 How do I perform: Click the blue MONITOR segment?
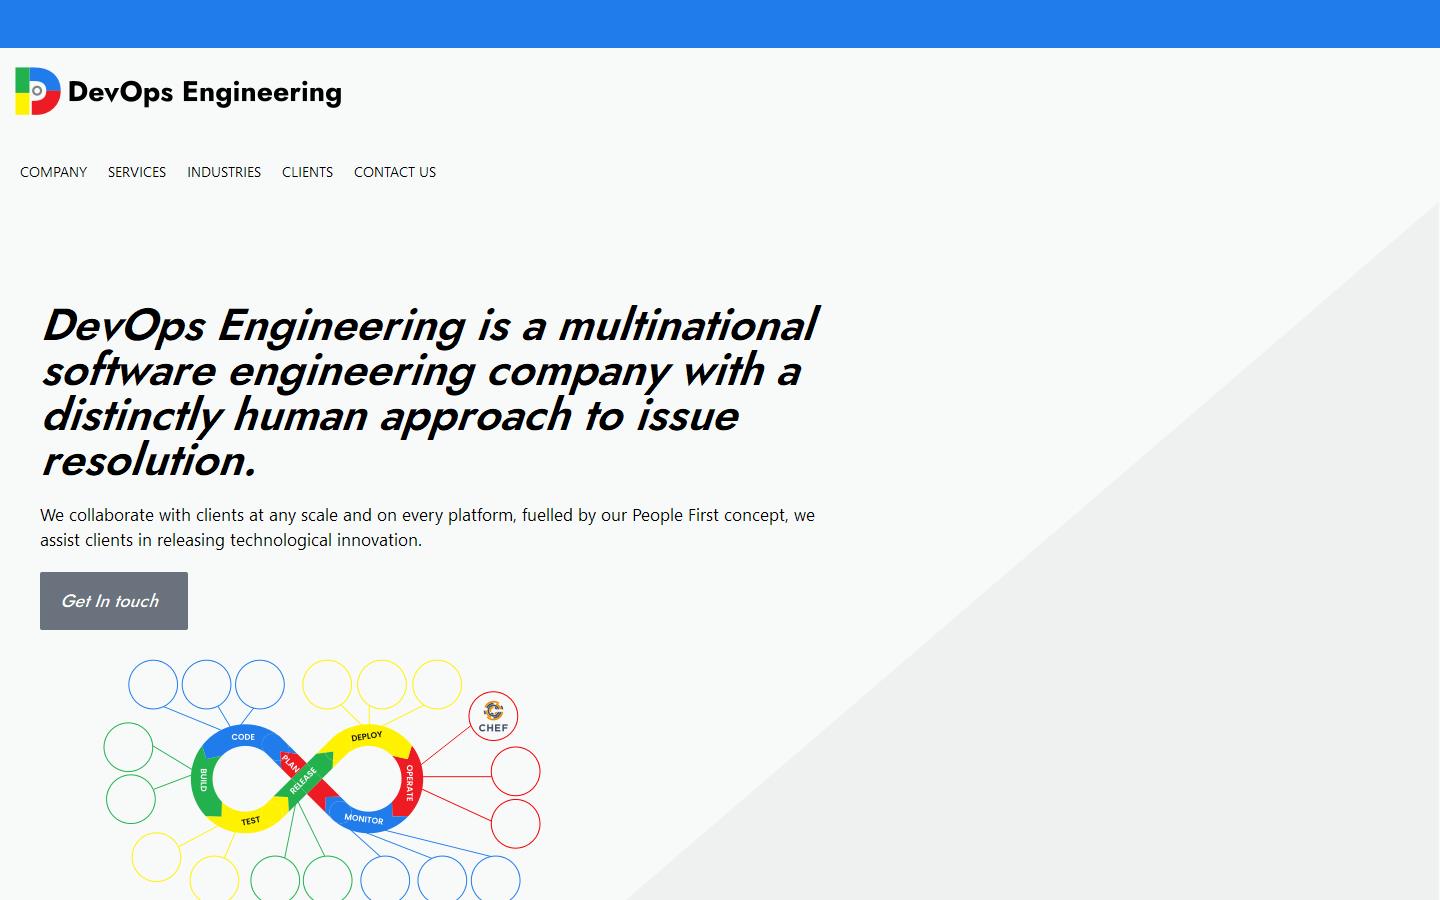(x=363, y=819)
